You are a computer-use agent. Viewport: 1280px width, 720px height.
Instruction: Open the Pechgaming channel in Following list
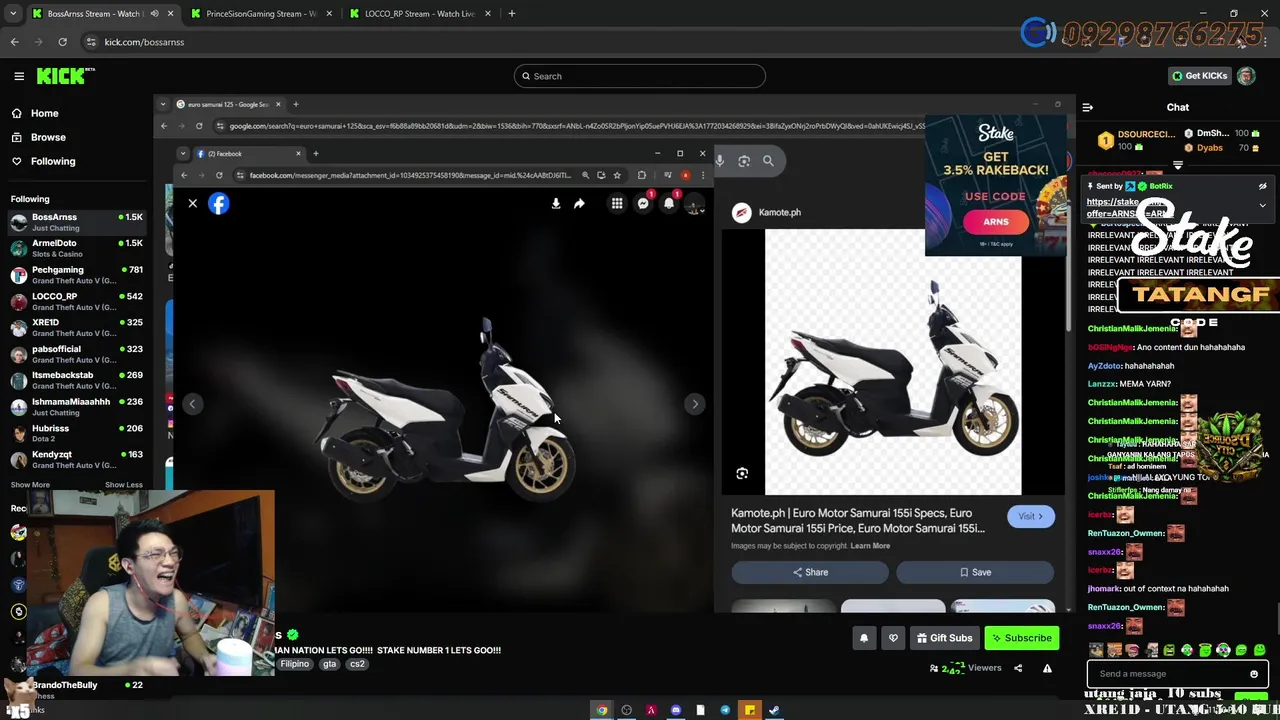[77, 275]
